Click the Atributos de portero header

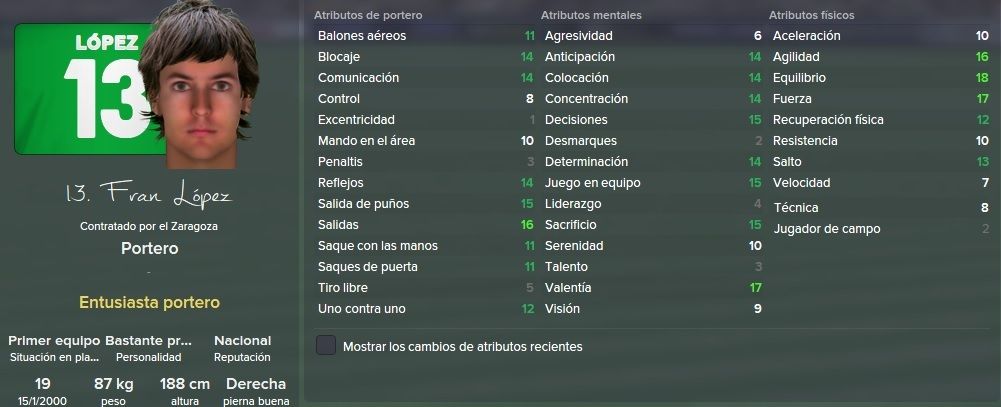pyautogui.click(x=368, y=15)
